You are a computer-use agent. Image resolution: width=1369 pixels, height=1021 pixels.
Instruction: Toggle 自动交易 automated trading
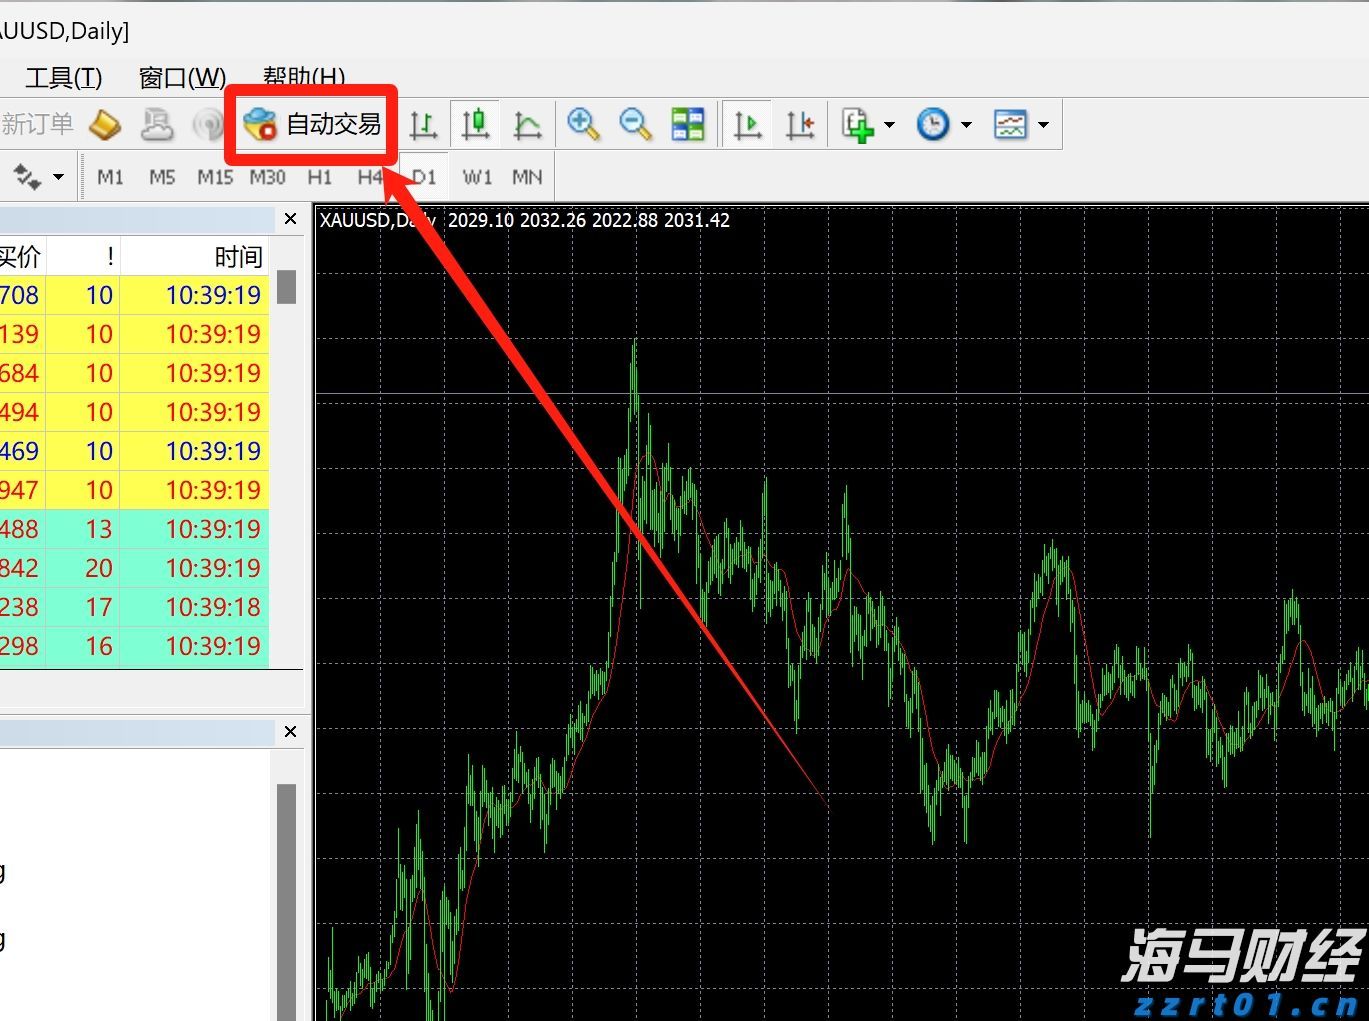(x=312, y=124)
